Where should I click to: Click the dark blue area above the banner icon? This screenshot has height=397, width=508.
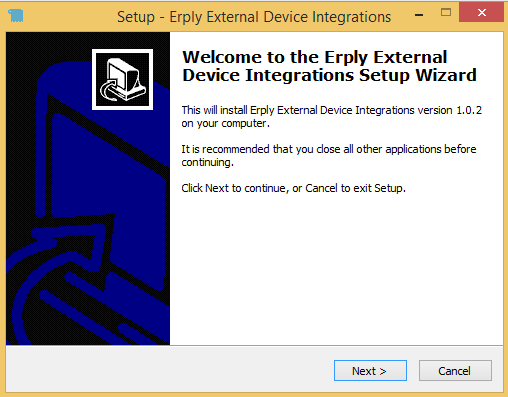pyautogui.click(x=122, y=40)
